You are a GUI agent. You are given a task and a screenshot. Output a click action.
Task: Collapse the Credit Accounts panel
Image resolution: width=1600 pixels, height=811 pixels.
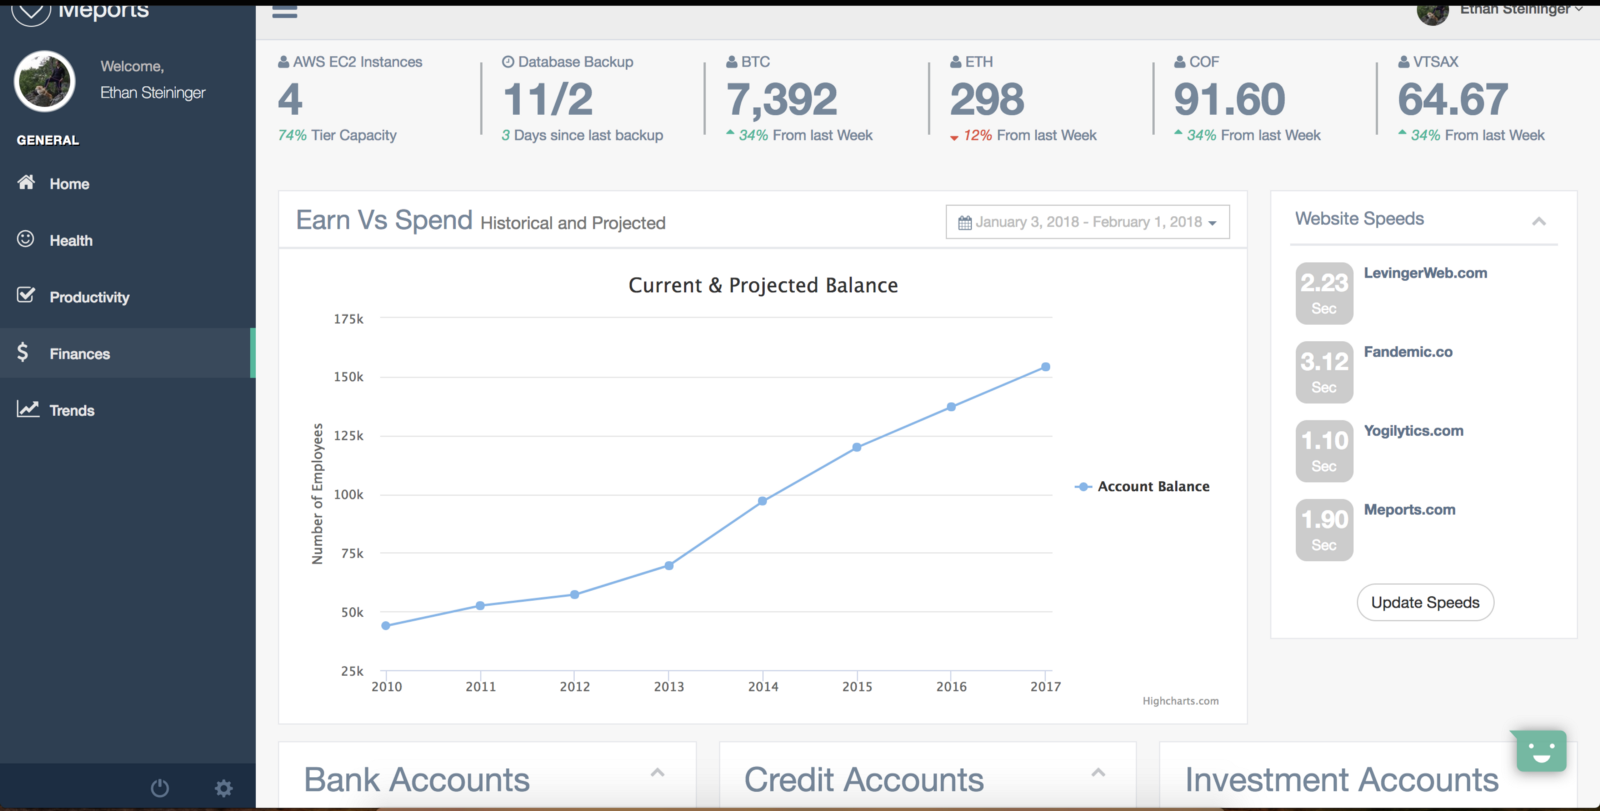pyautogui.click(x=1098, y=773)
